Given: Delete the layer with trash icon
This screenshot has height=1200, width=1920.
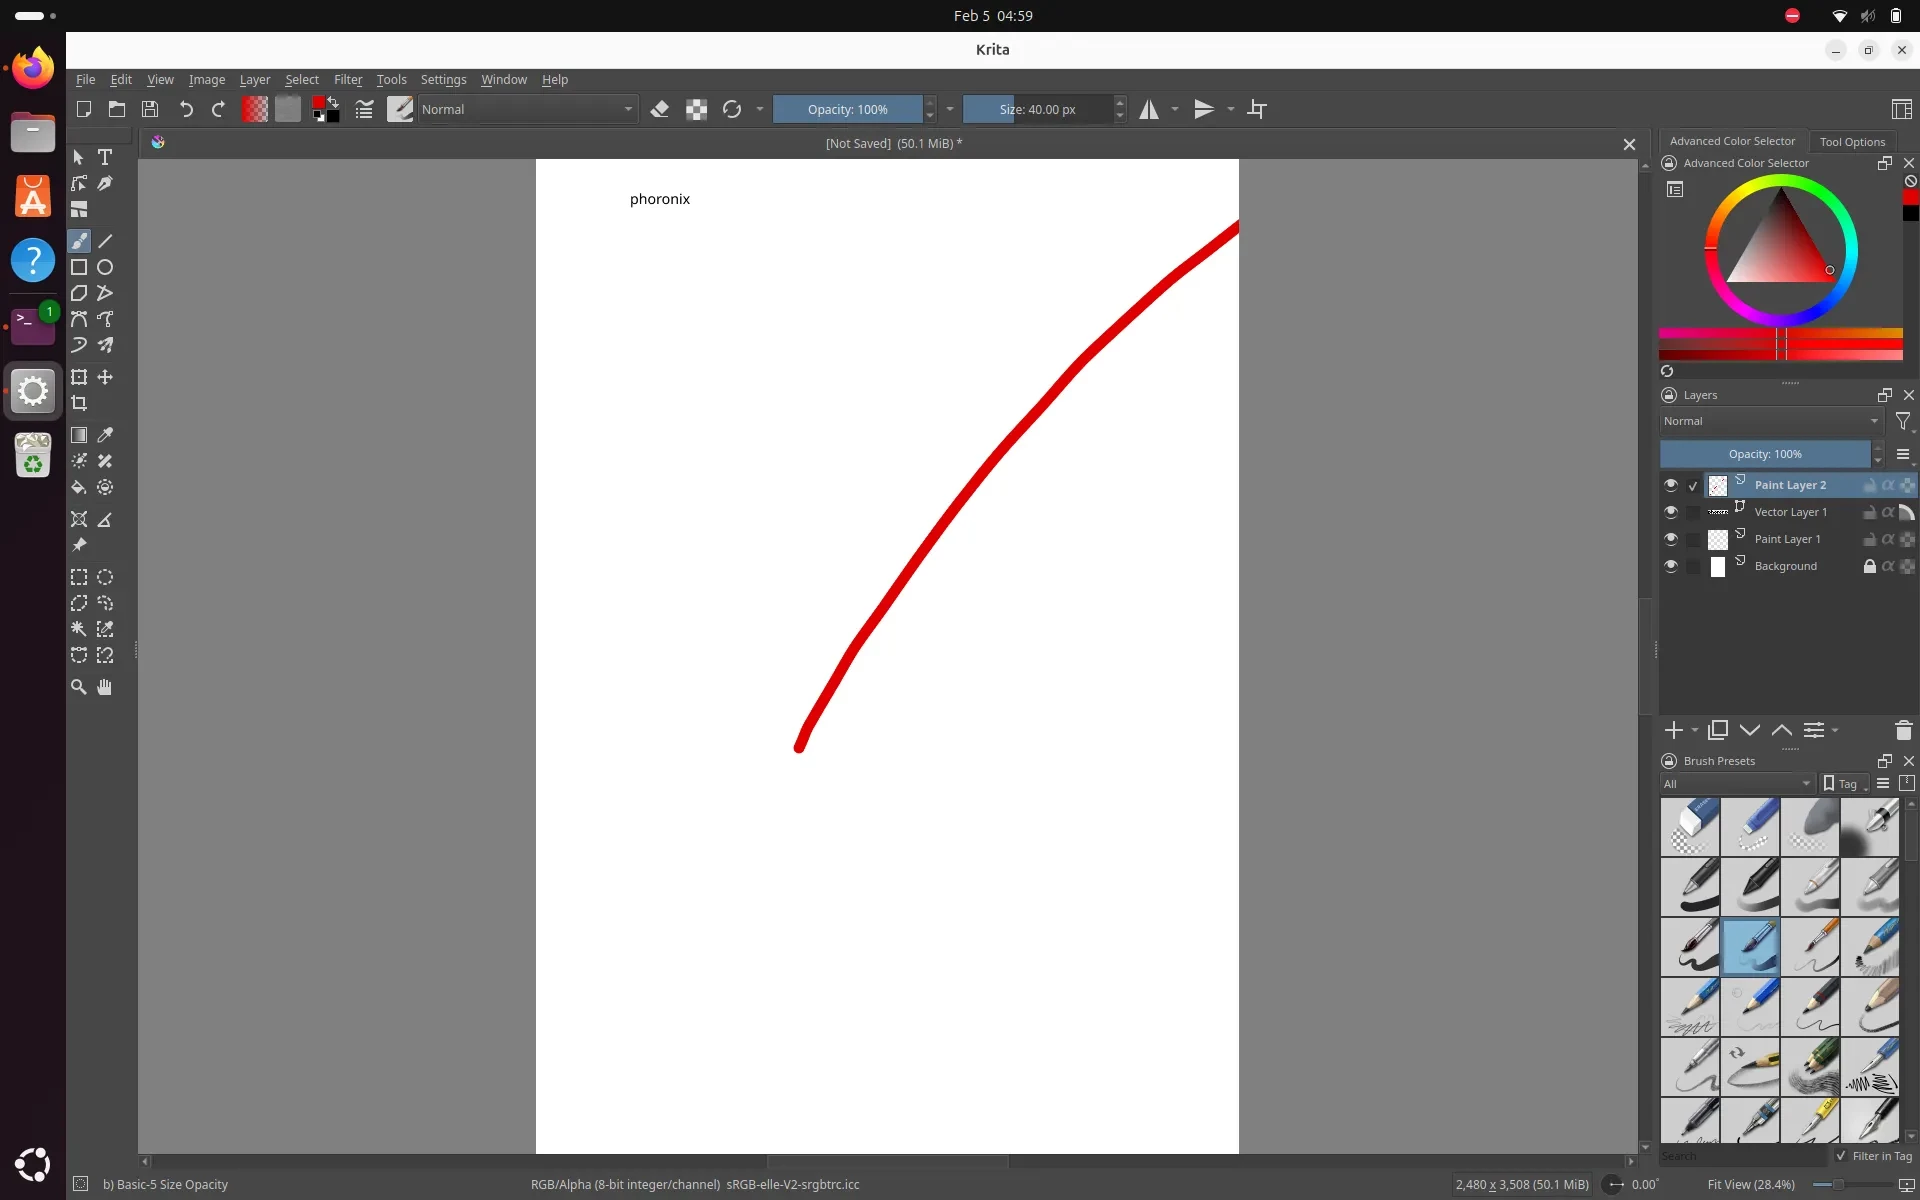Looking at the screenshot, I should point(1903,731).
